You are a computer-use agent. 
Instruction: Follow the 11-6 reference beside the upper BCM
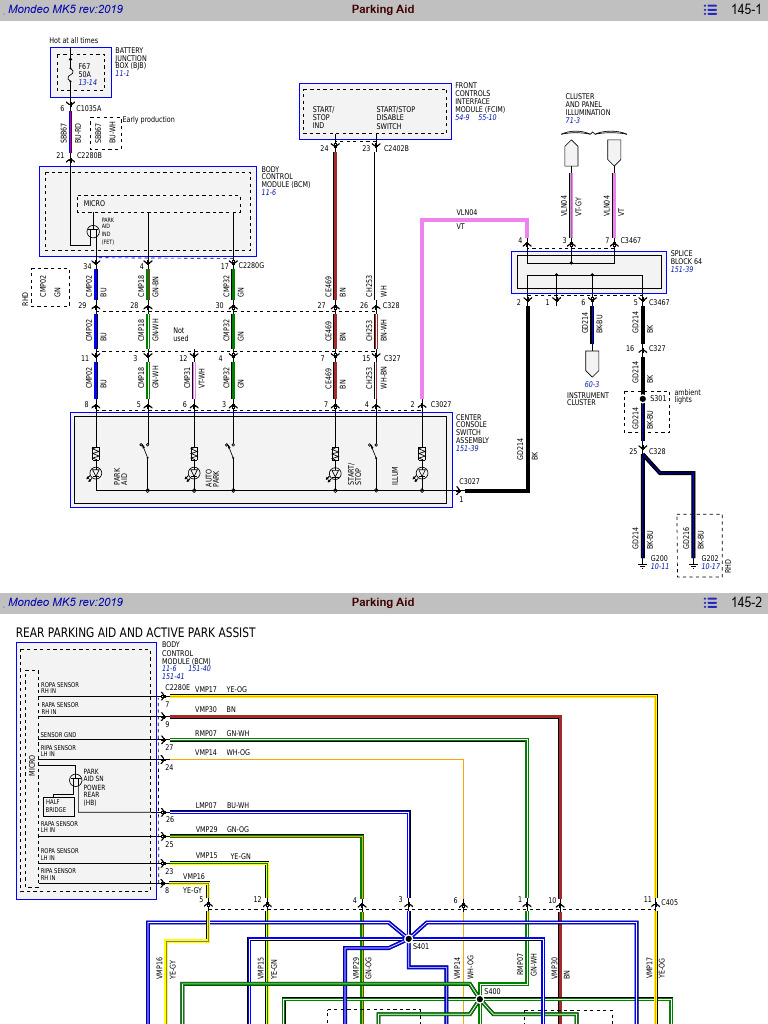[268, 193]
